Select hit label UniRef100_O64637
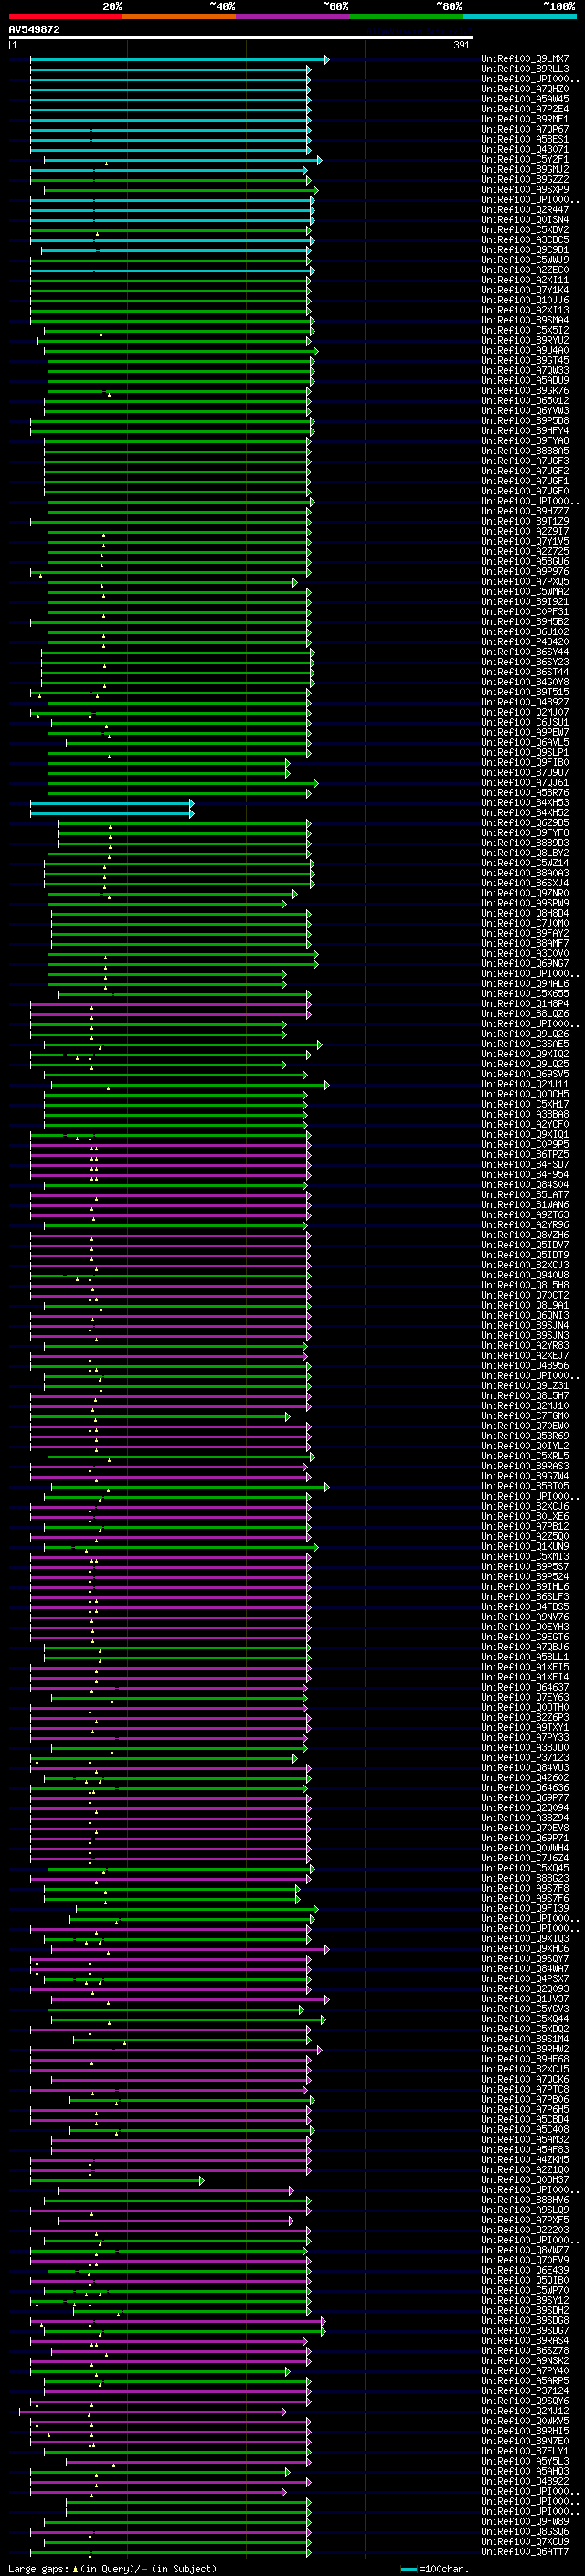 coord(525,1687)
